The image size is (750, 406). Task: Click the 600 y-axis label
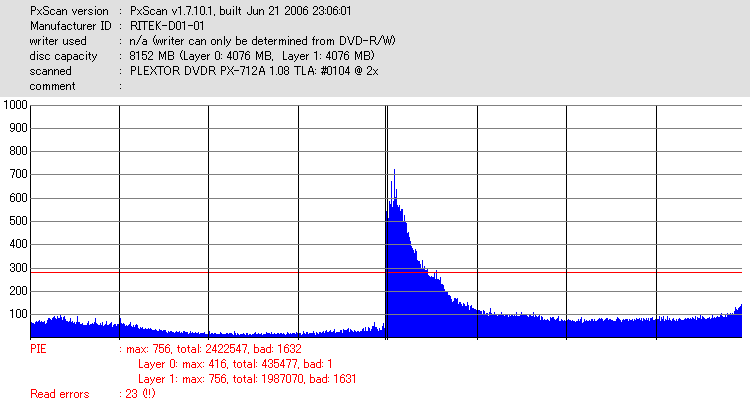tap(18, 198)
